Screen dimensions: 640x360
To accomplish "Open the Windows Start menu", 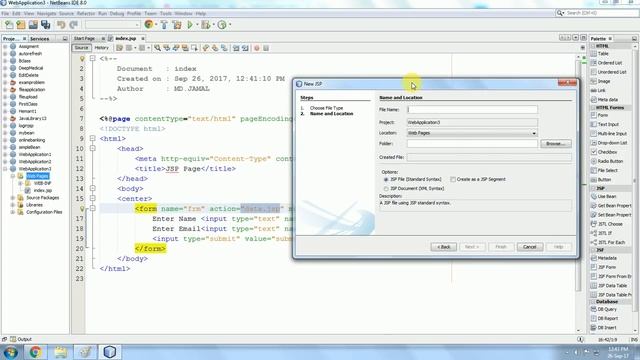I will [x=11, y=352].
